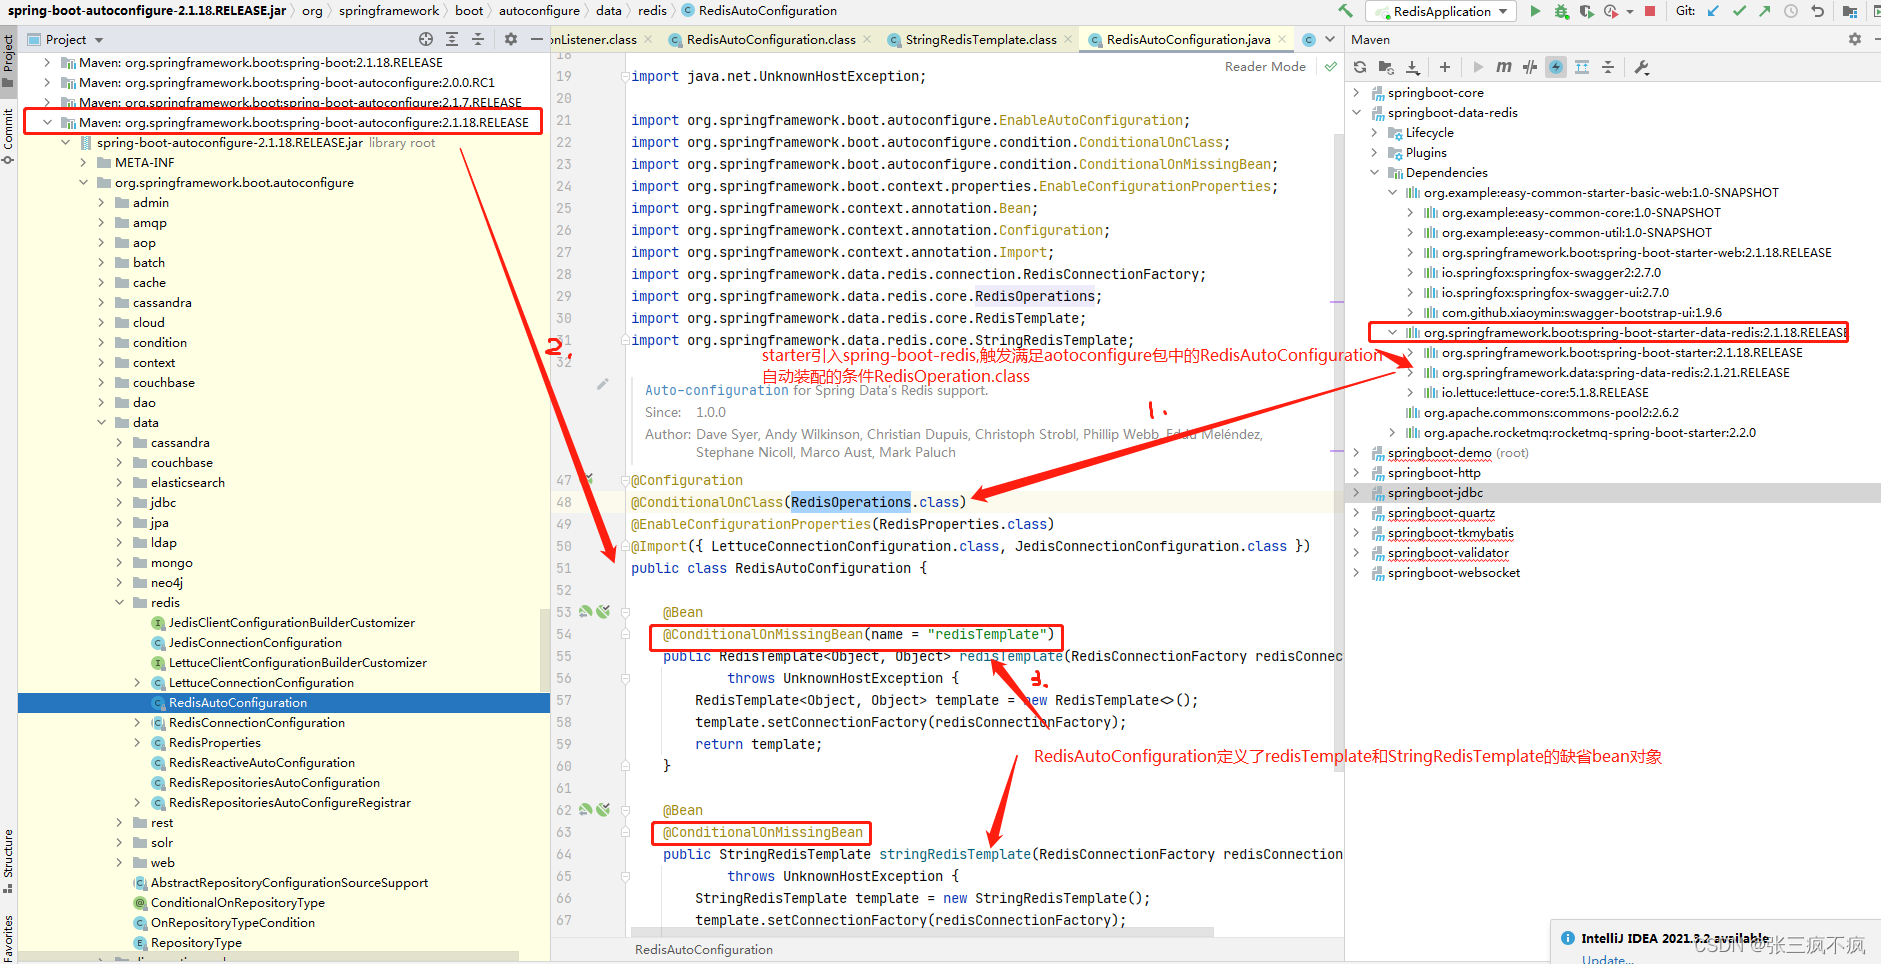1881x964 pixels.
Task: Close the RedisAutoConfiguration.class tab
Action: click(867, 39)
